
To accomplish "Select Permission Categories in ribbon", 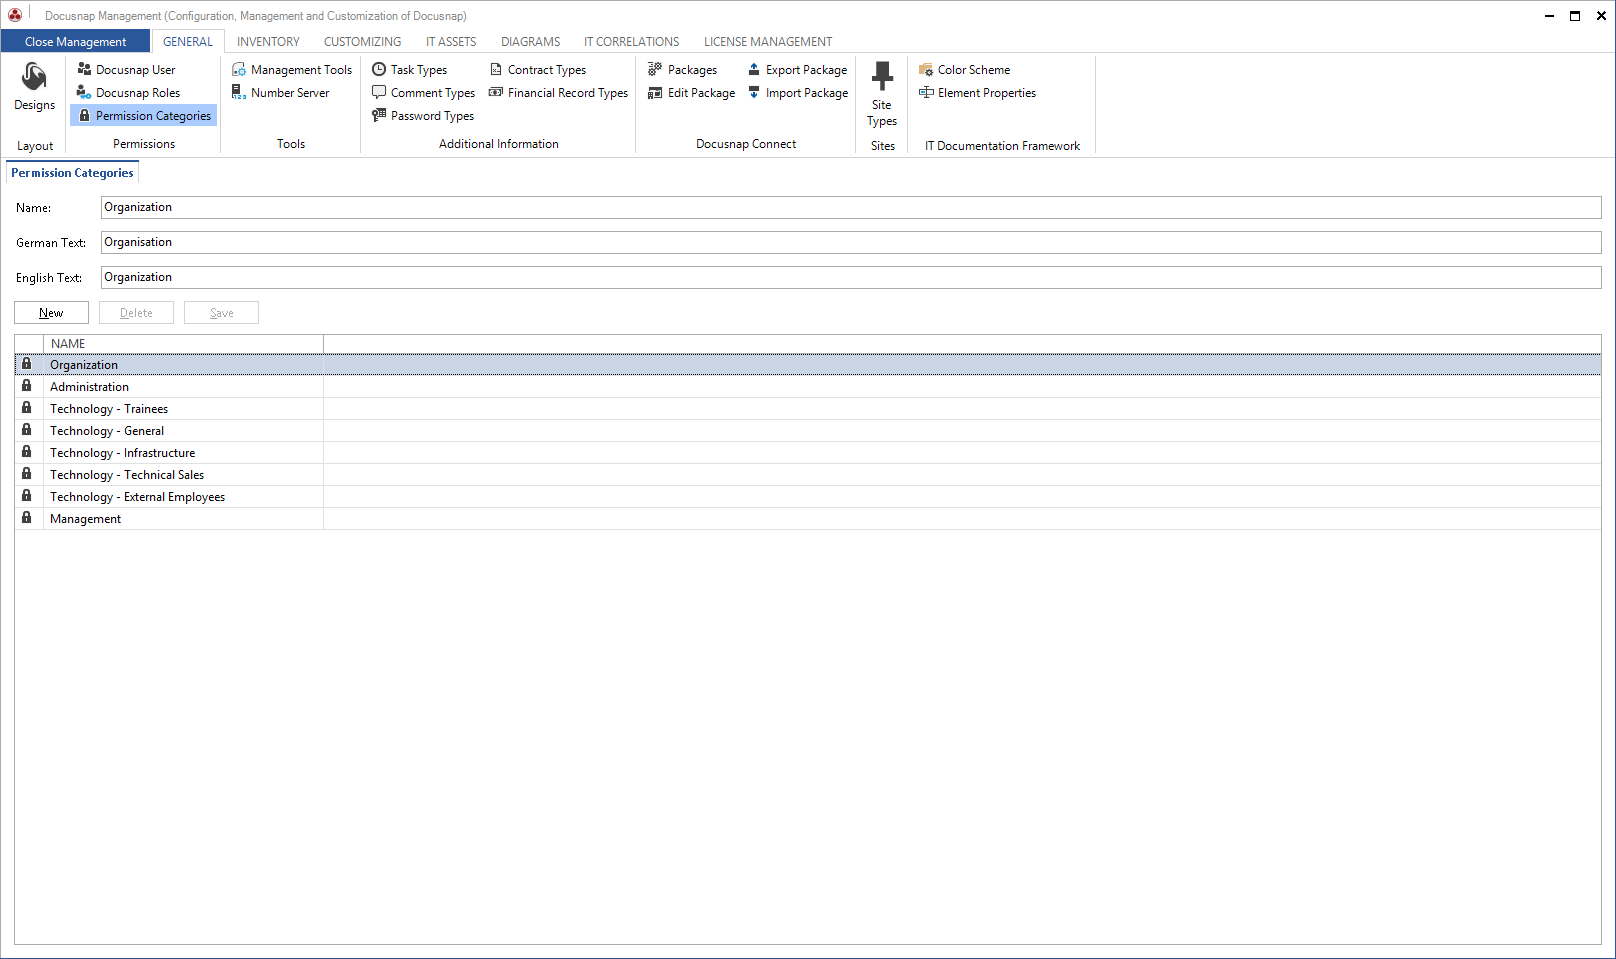I will point(144,116).
